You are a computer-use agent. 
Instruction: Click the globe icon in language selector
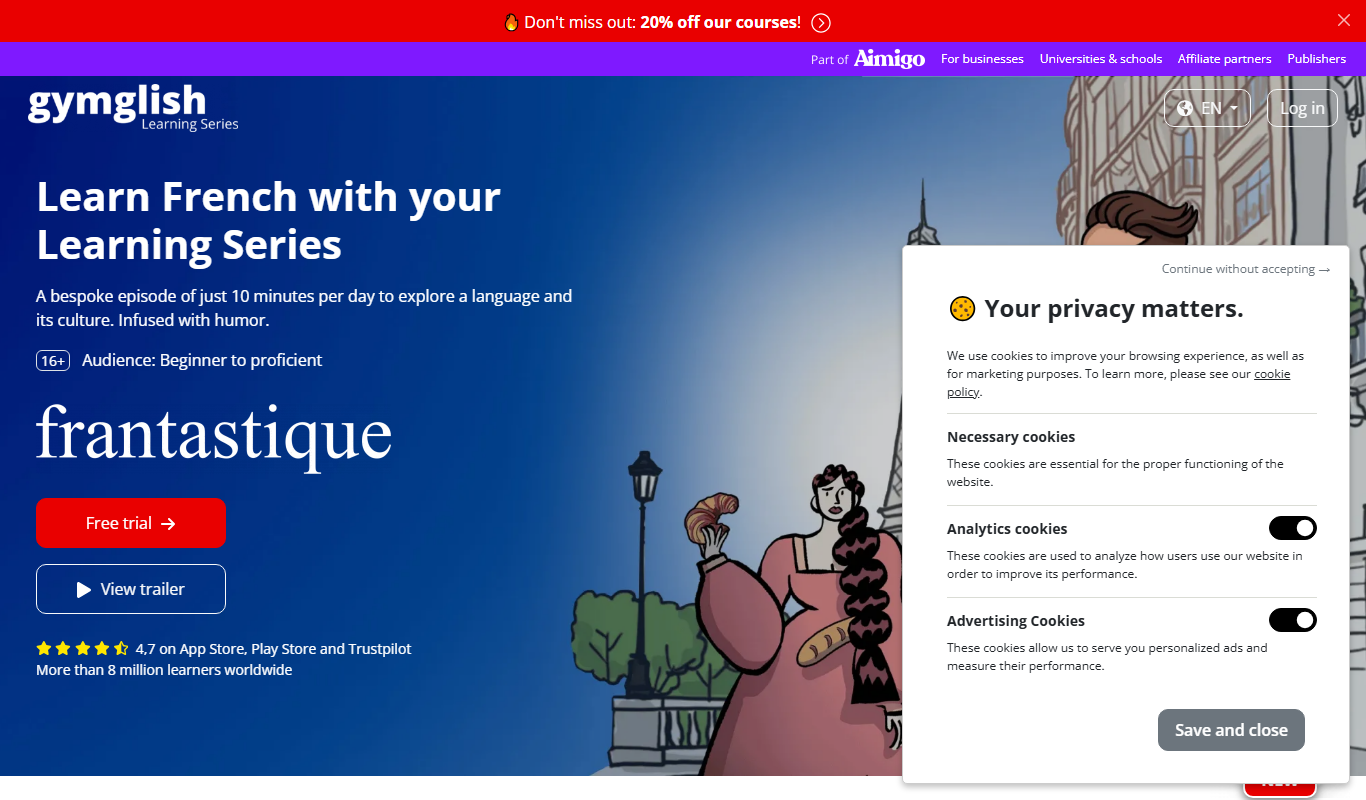point(1185,108)
